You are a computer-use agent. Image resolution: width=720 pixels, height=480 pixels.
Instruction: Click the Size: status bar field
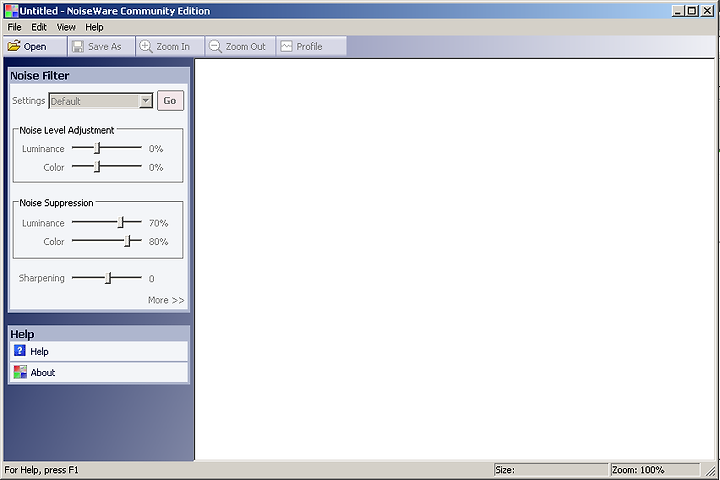tap(551, 470)
